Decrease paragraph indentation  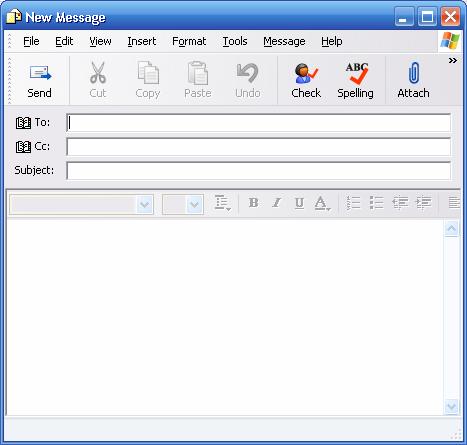click(x=400, y=202)
